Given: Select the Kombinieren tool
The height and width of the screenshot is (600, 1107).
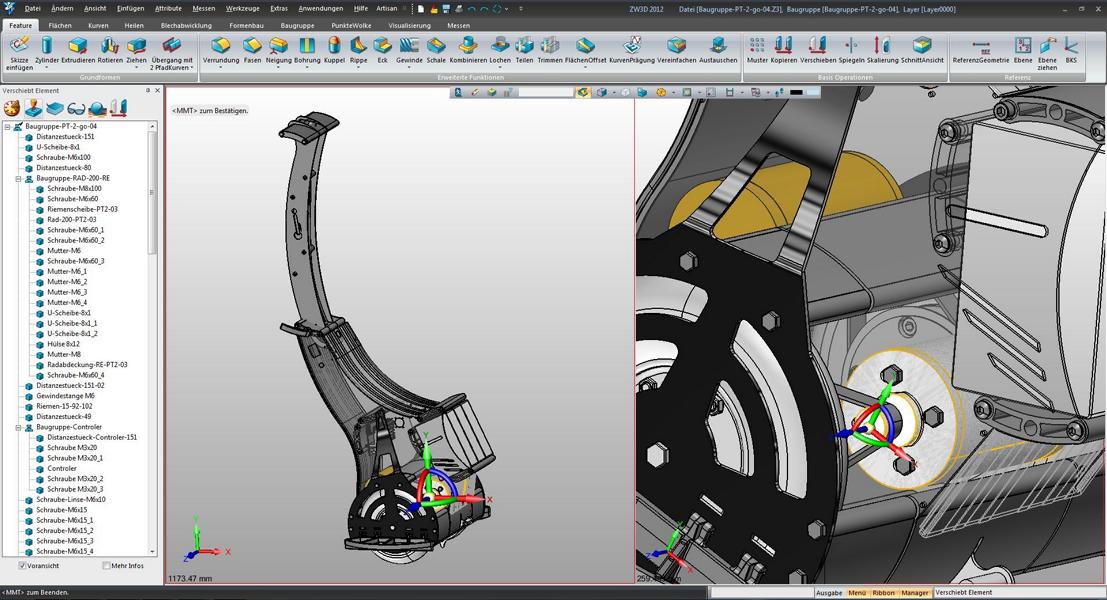Looking at the screenshot, I should [x=468, y=50].
